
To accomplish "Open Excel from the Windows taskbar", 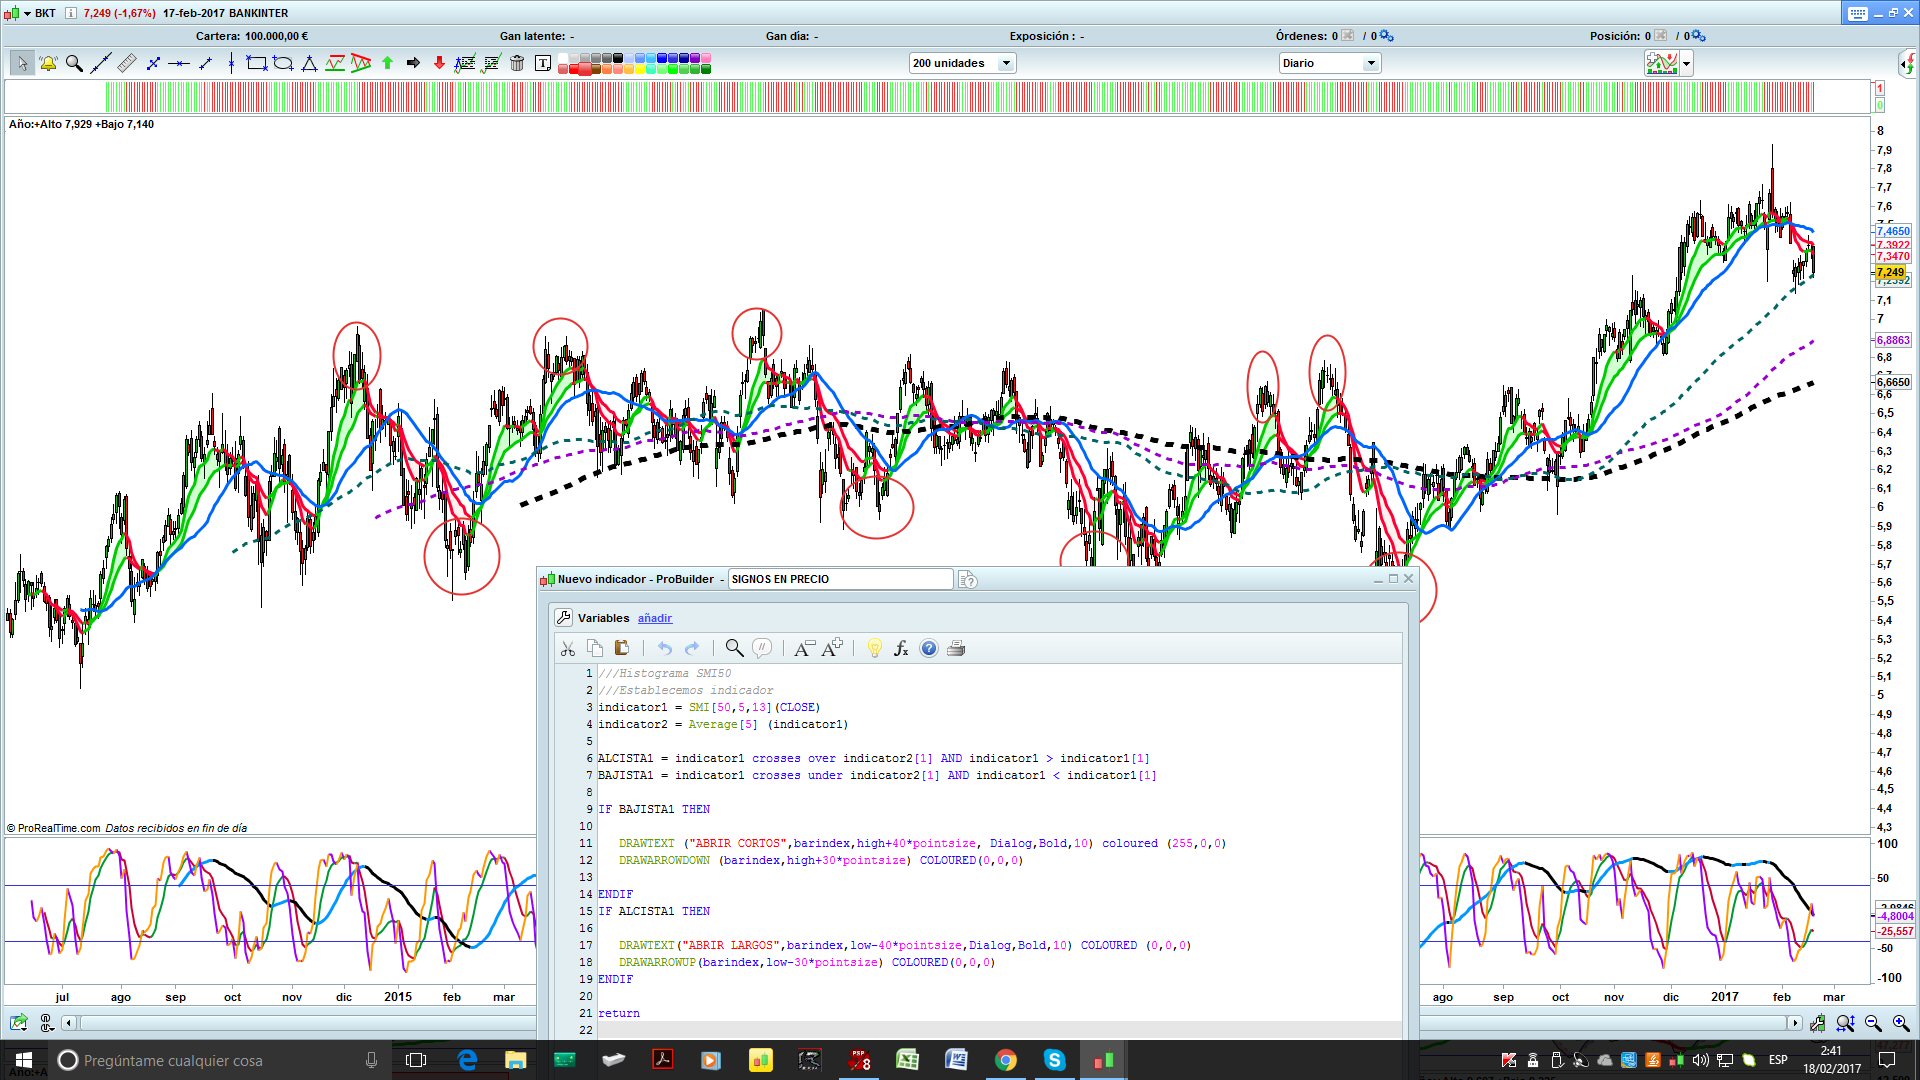I will [907, 1060].
